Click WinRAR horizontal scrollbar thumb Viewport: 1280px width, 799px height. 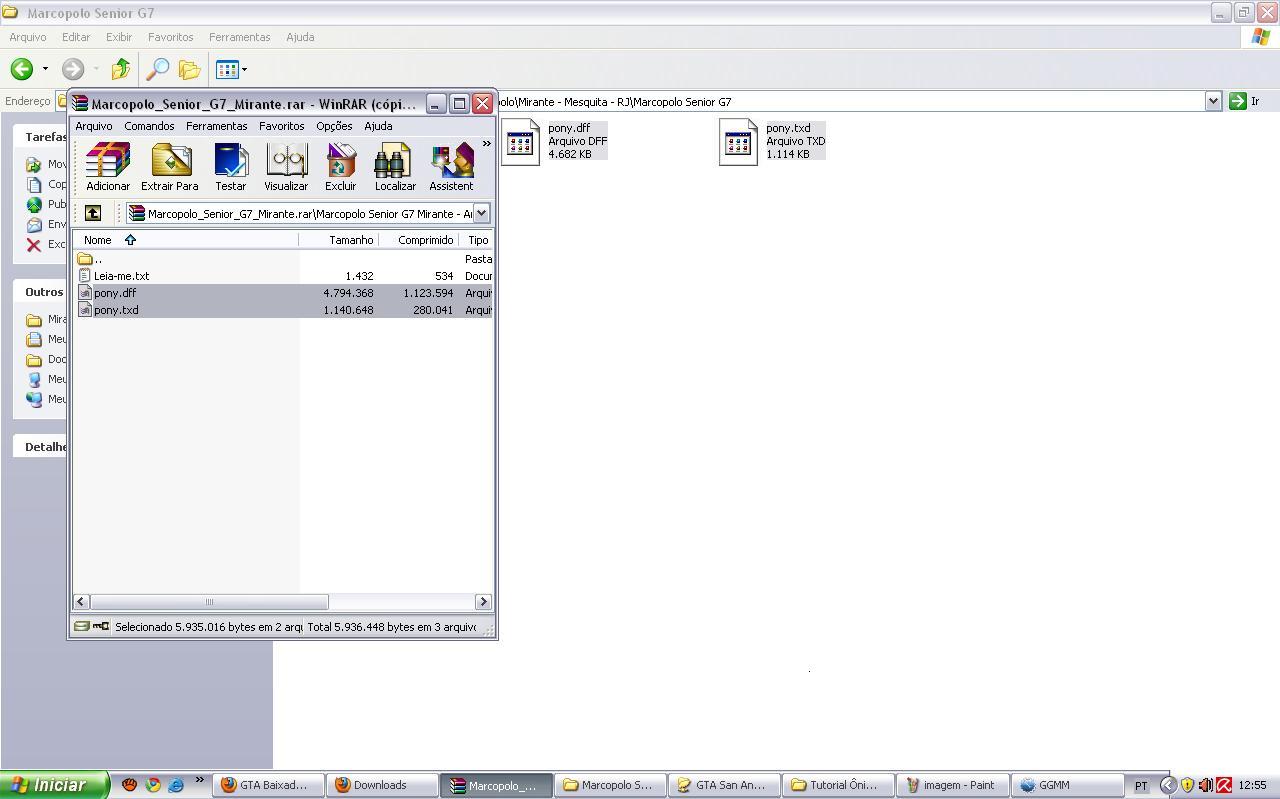pos(209,601)
